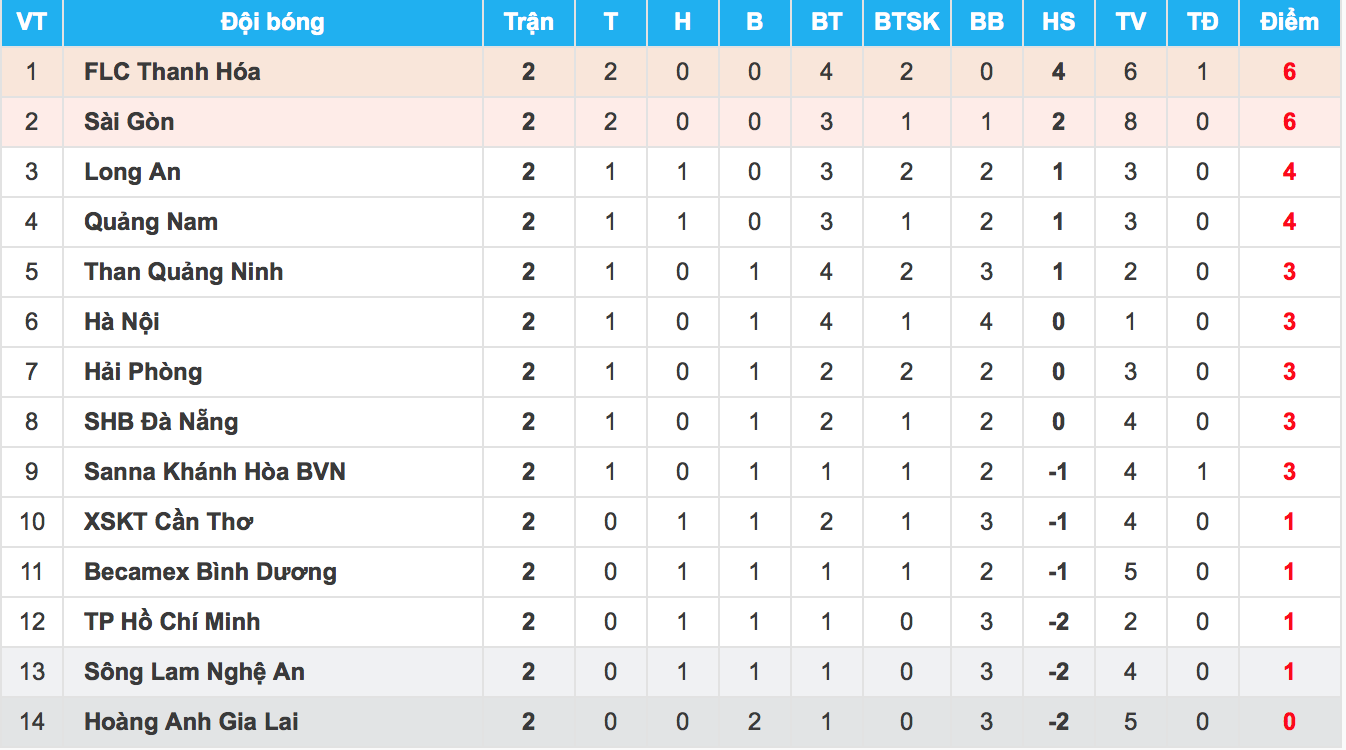Open Becamex Bình Dương team entry

pos(210,572)
